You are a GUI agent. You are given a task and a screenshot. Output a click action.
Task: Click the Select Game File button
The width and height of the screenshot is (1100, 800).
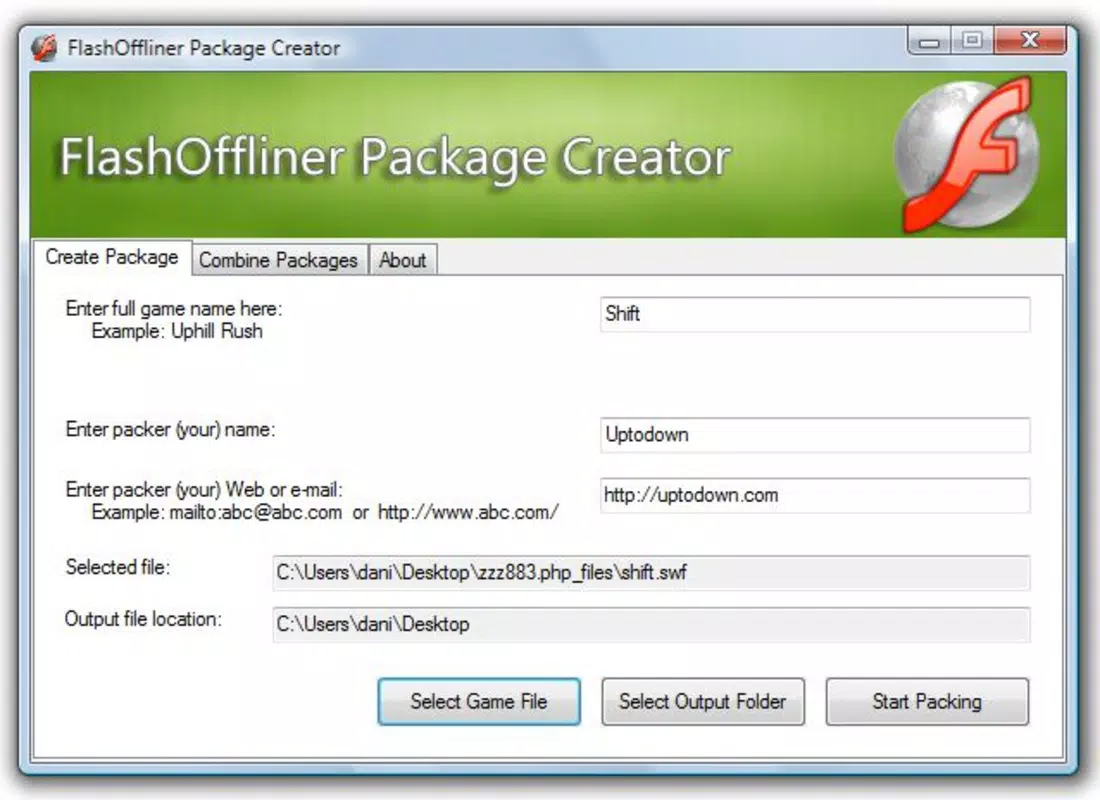[479, 701]
